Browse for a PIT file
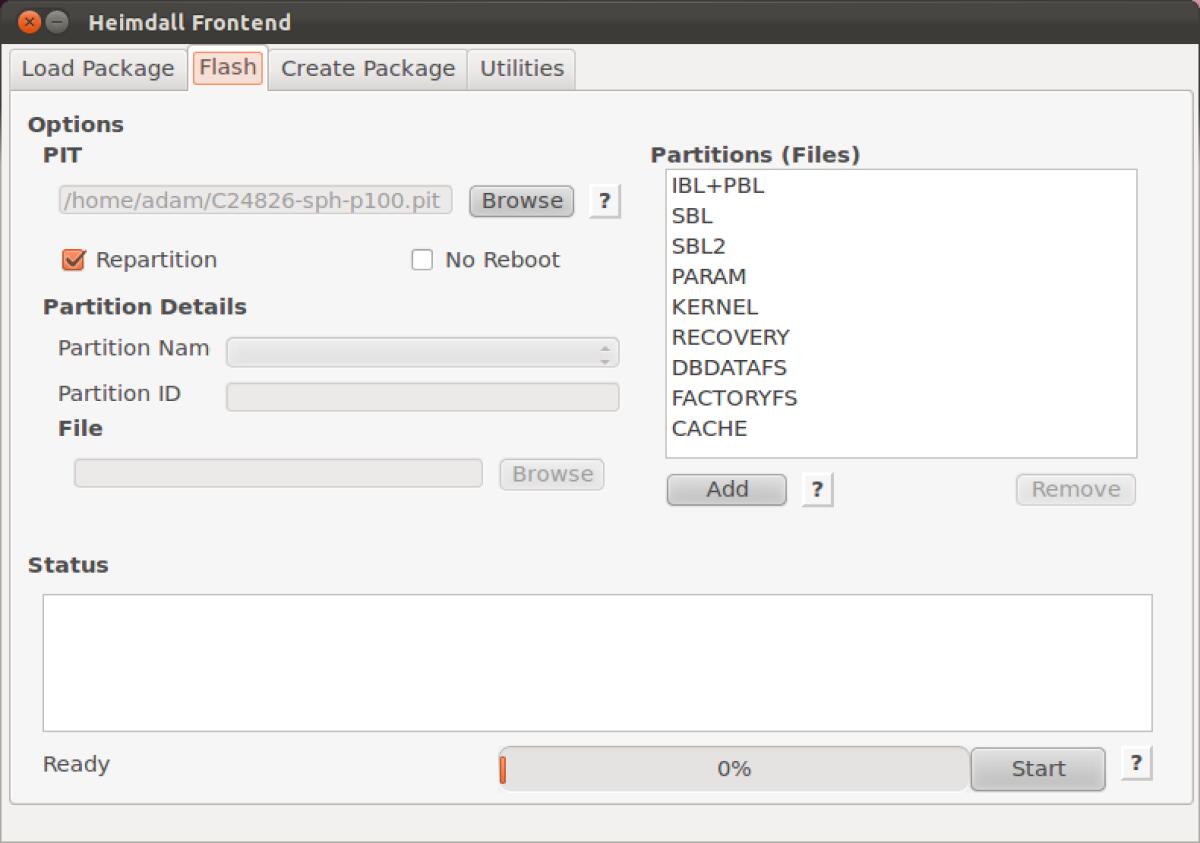 520,201
